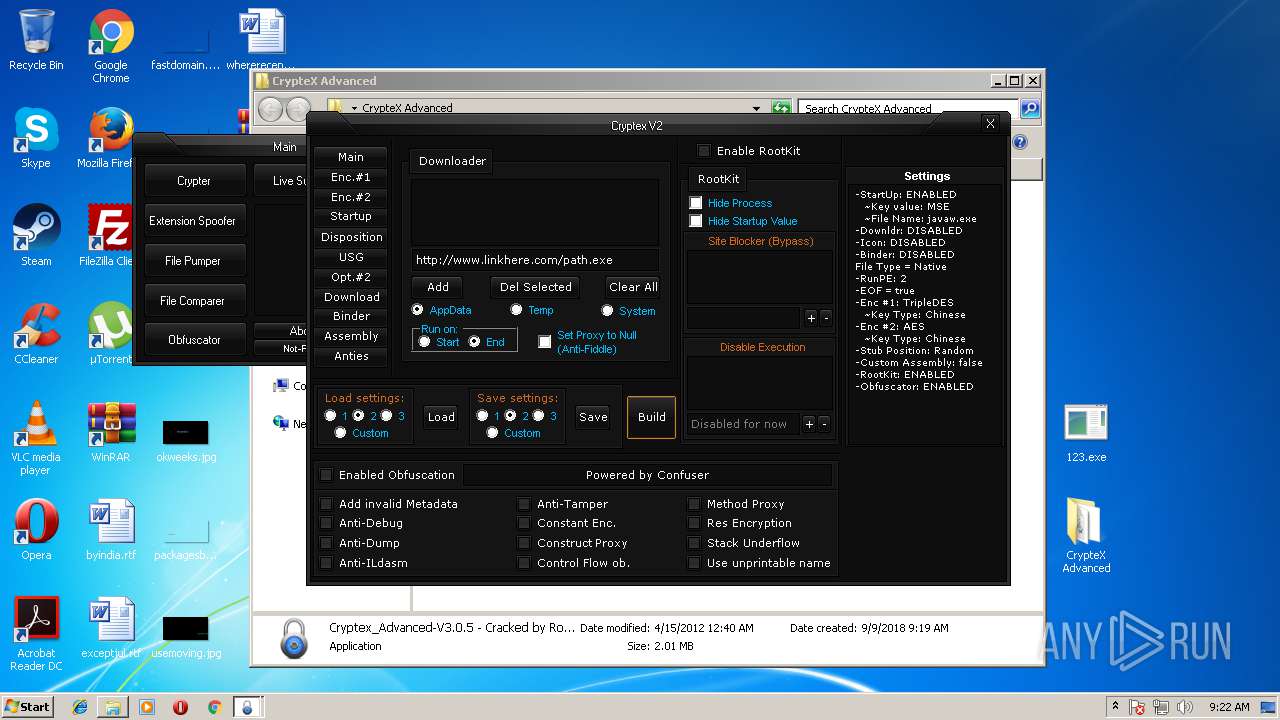Image resolution: width=1280 pixels, height=720 pixels.
Task: Click the Chrome taskbar icon
Action: coord(214,707)
